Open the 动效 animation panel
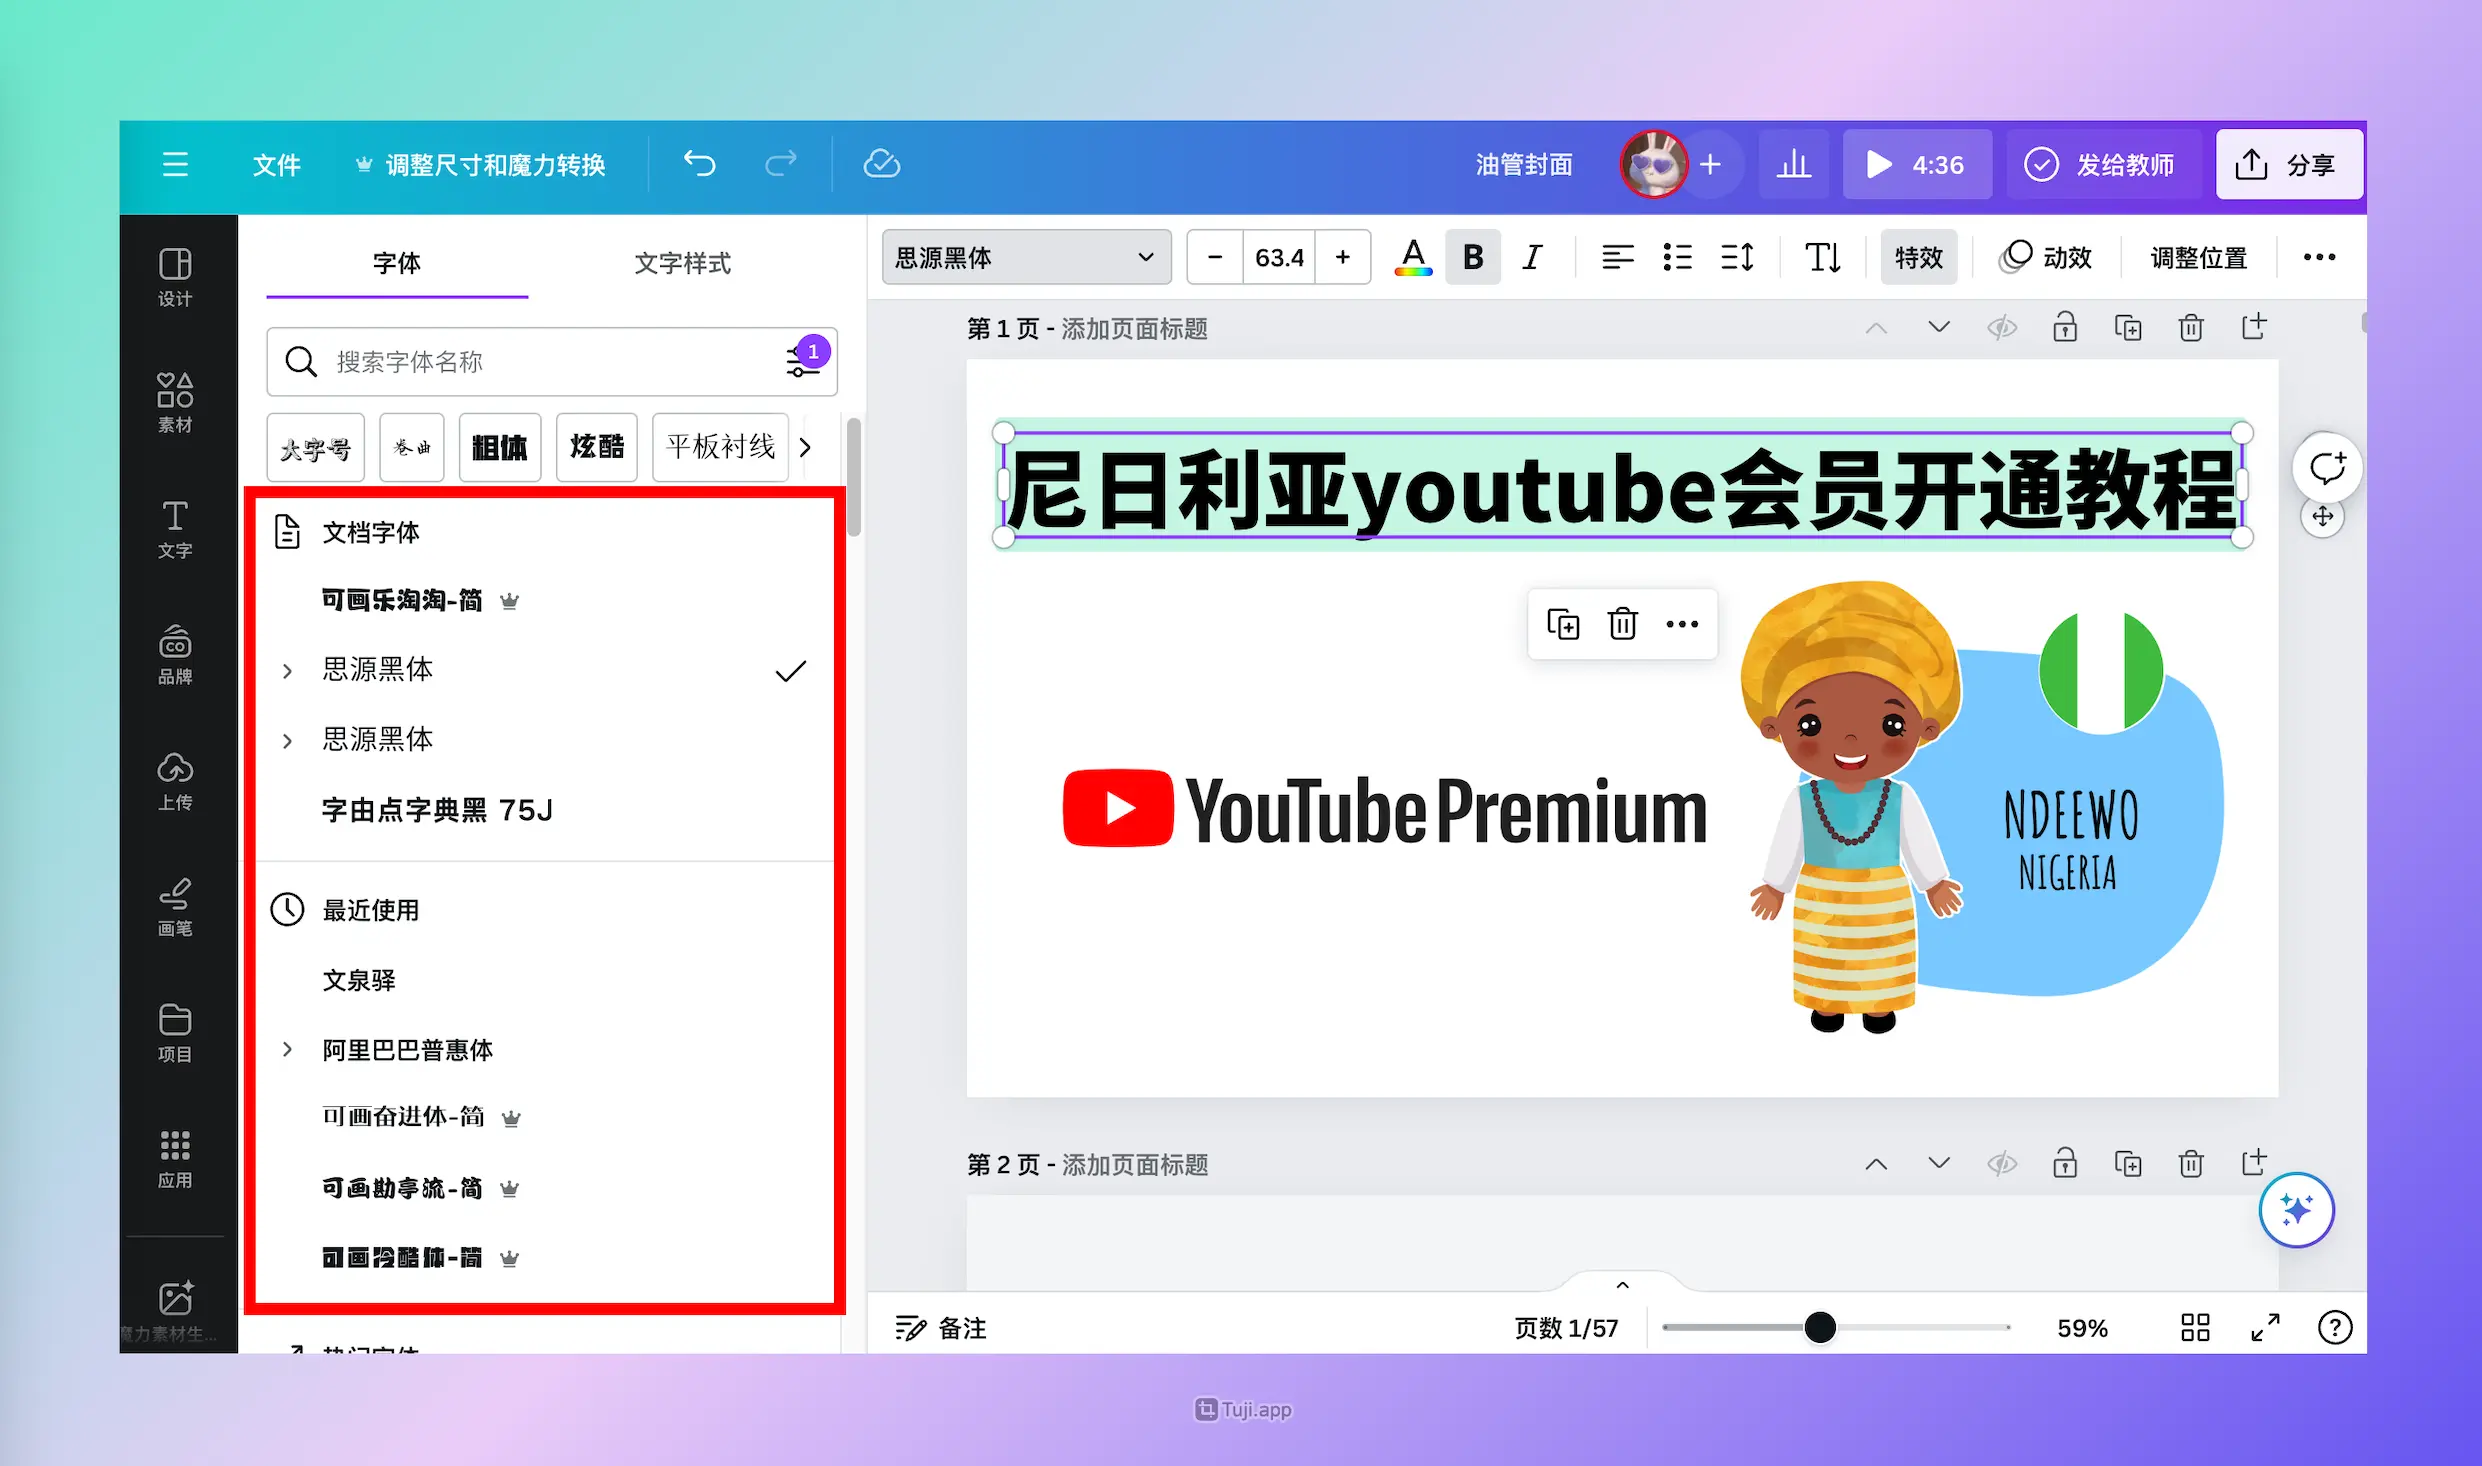Image resolution: width=2482 pixels, height=1466 pixels. click(x=2046, y=258)
